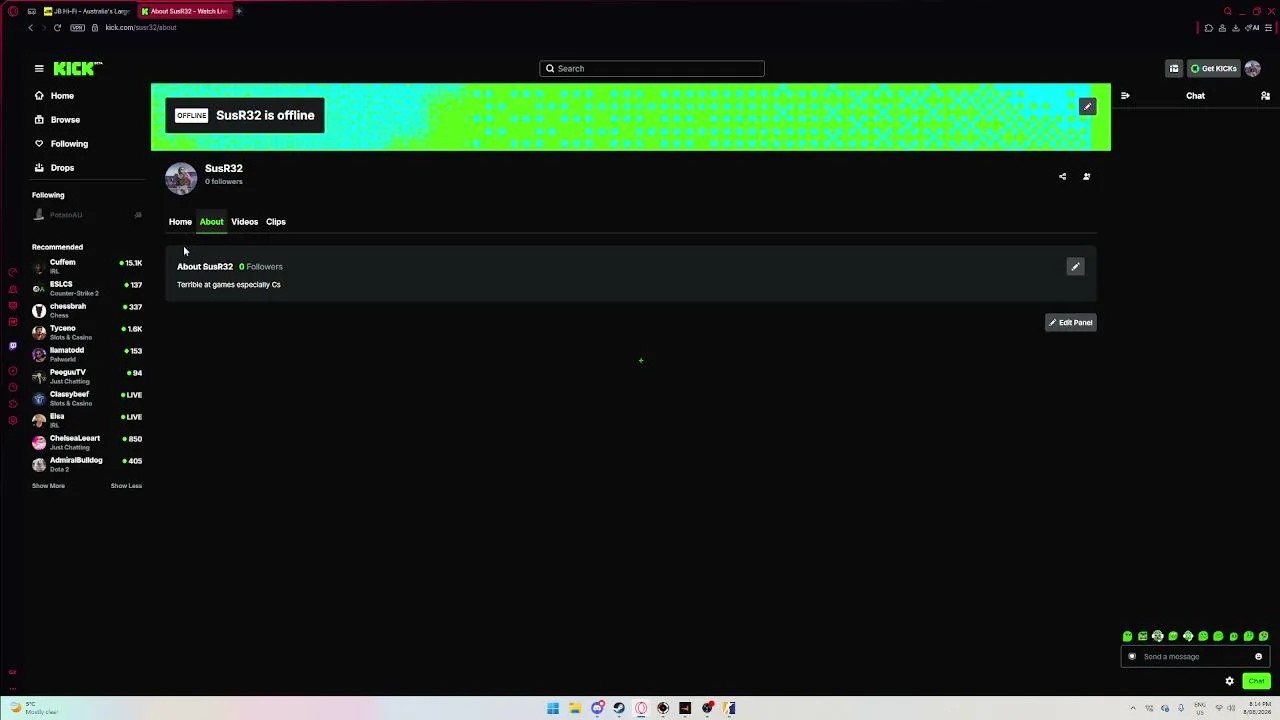Switch to the Clips tab
Image resolution: width=1280 pixels, height=720 pixels.
pos(275,222)
